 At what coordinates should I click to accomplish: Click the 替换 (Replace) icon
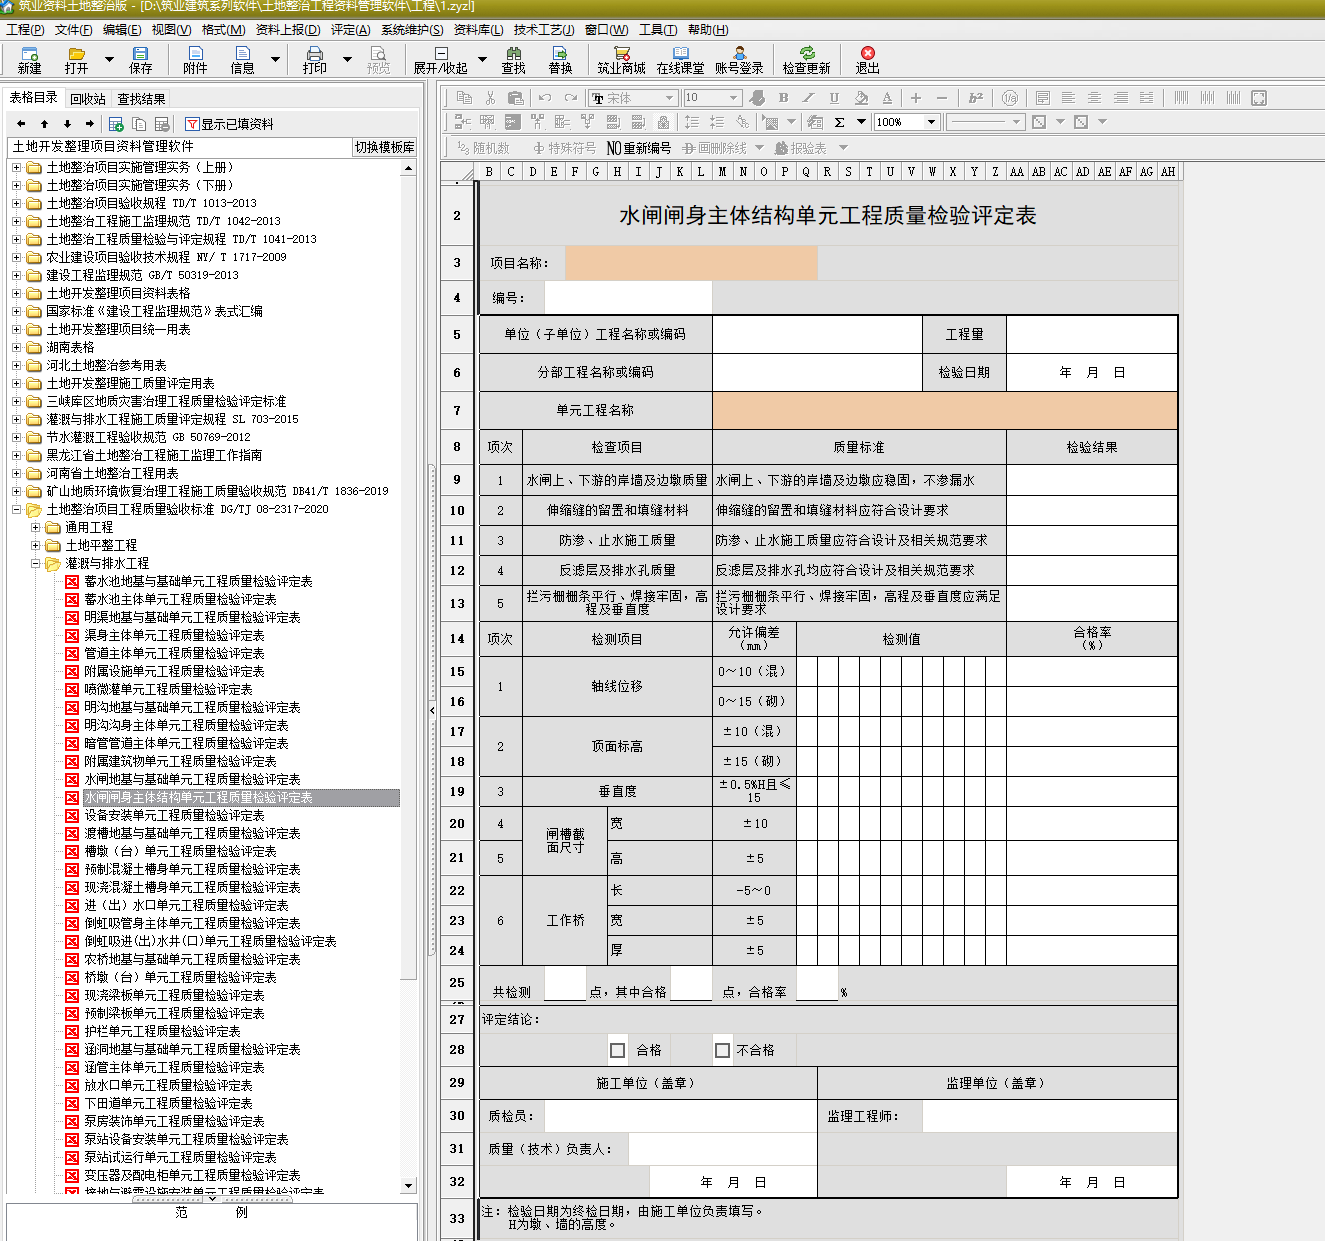coord(560,60)
